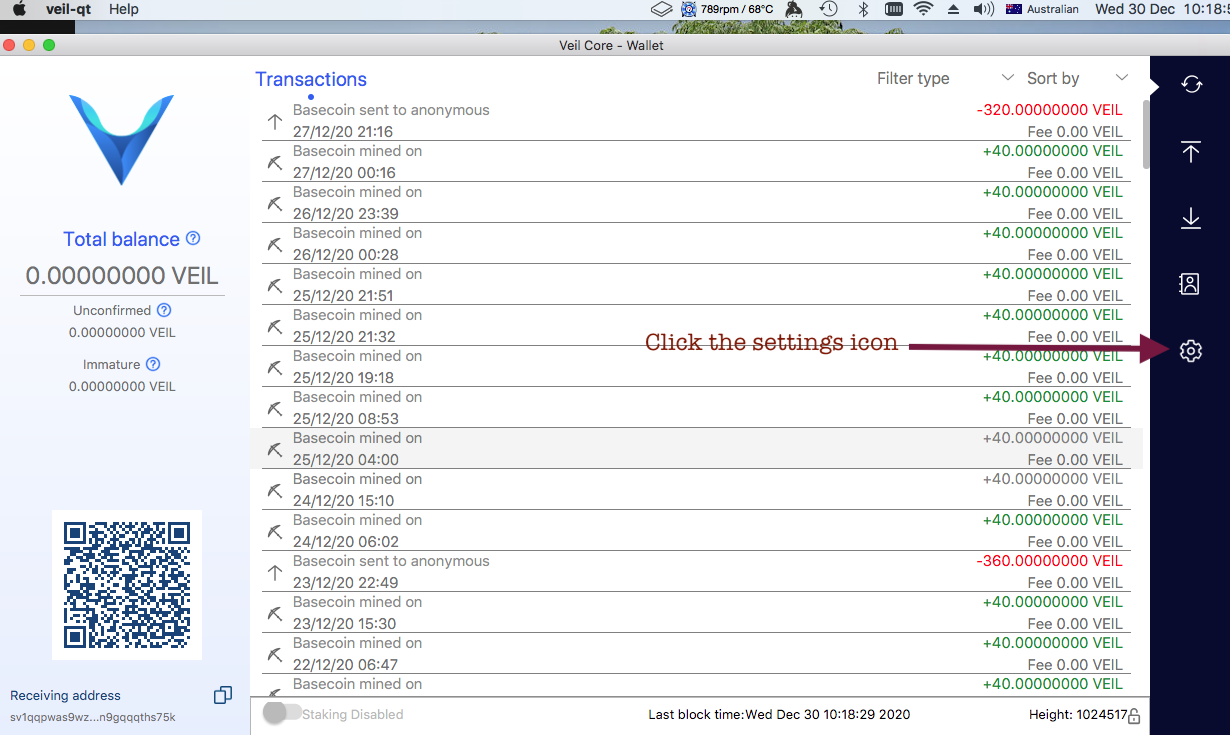
Task: Select the -360.00000000 VEIL sent transaction
Action: pos(697,571)
